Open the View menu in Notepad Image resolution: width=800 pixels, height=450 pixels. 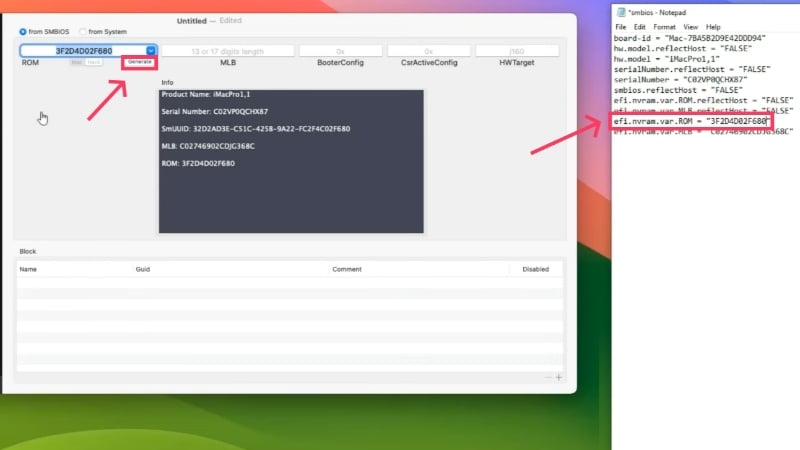point(690,27)
